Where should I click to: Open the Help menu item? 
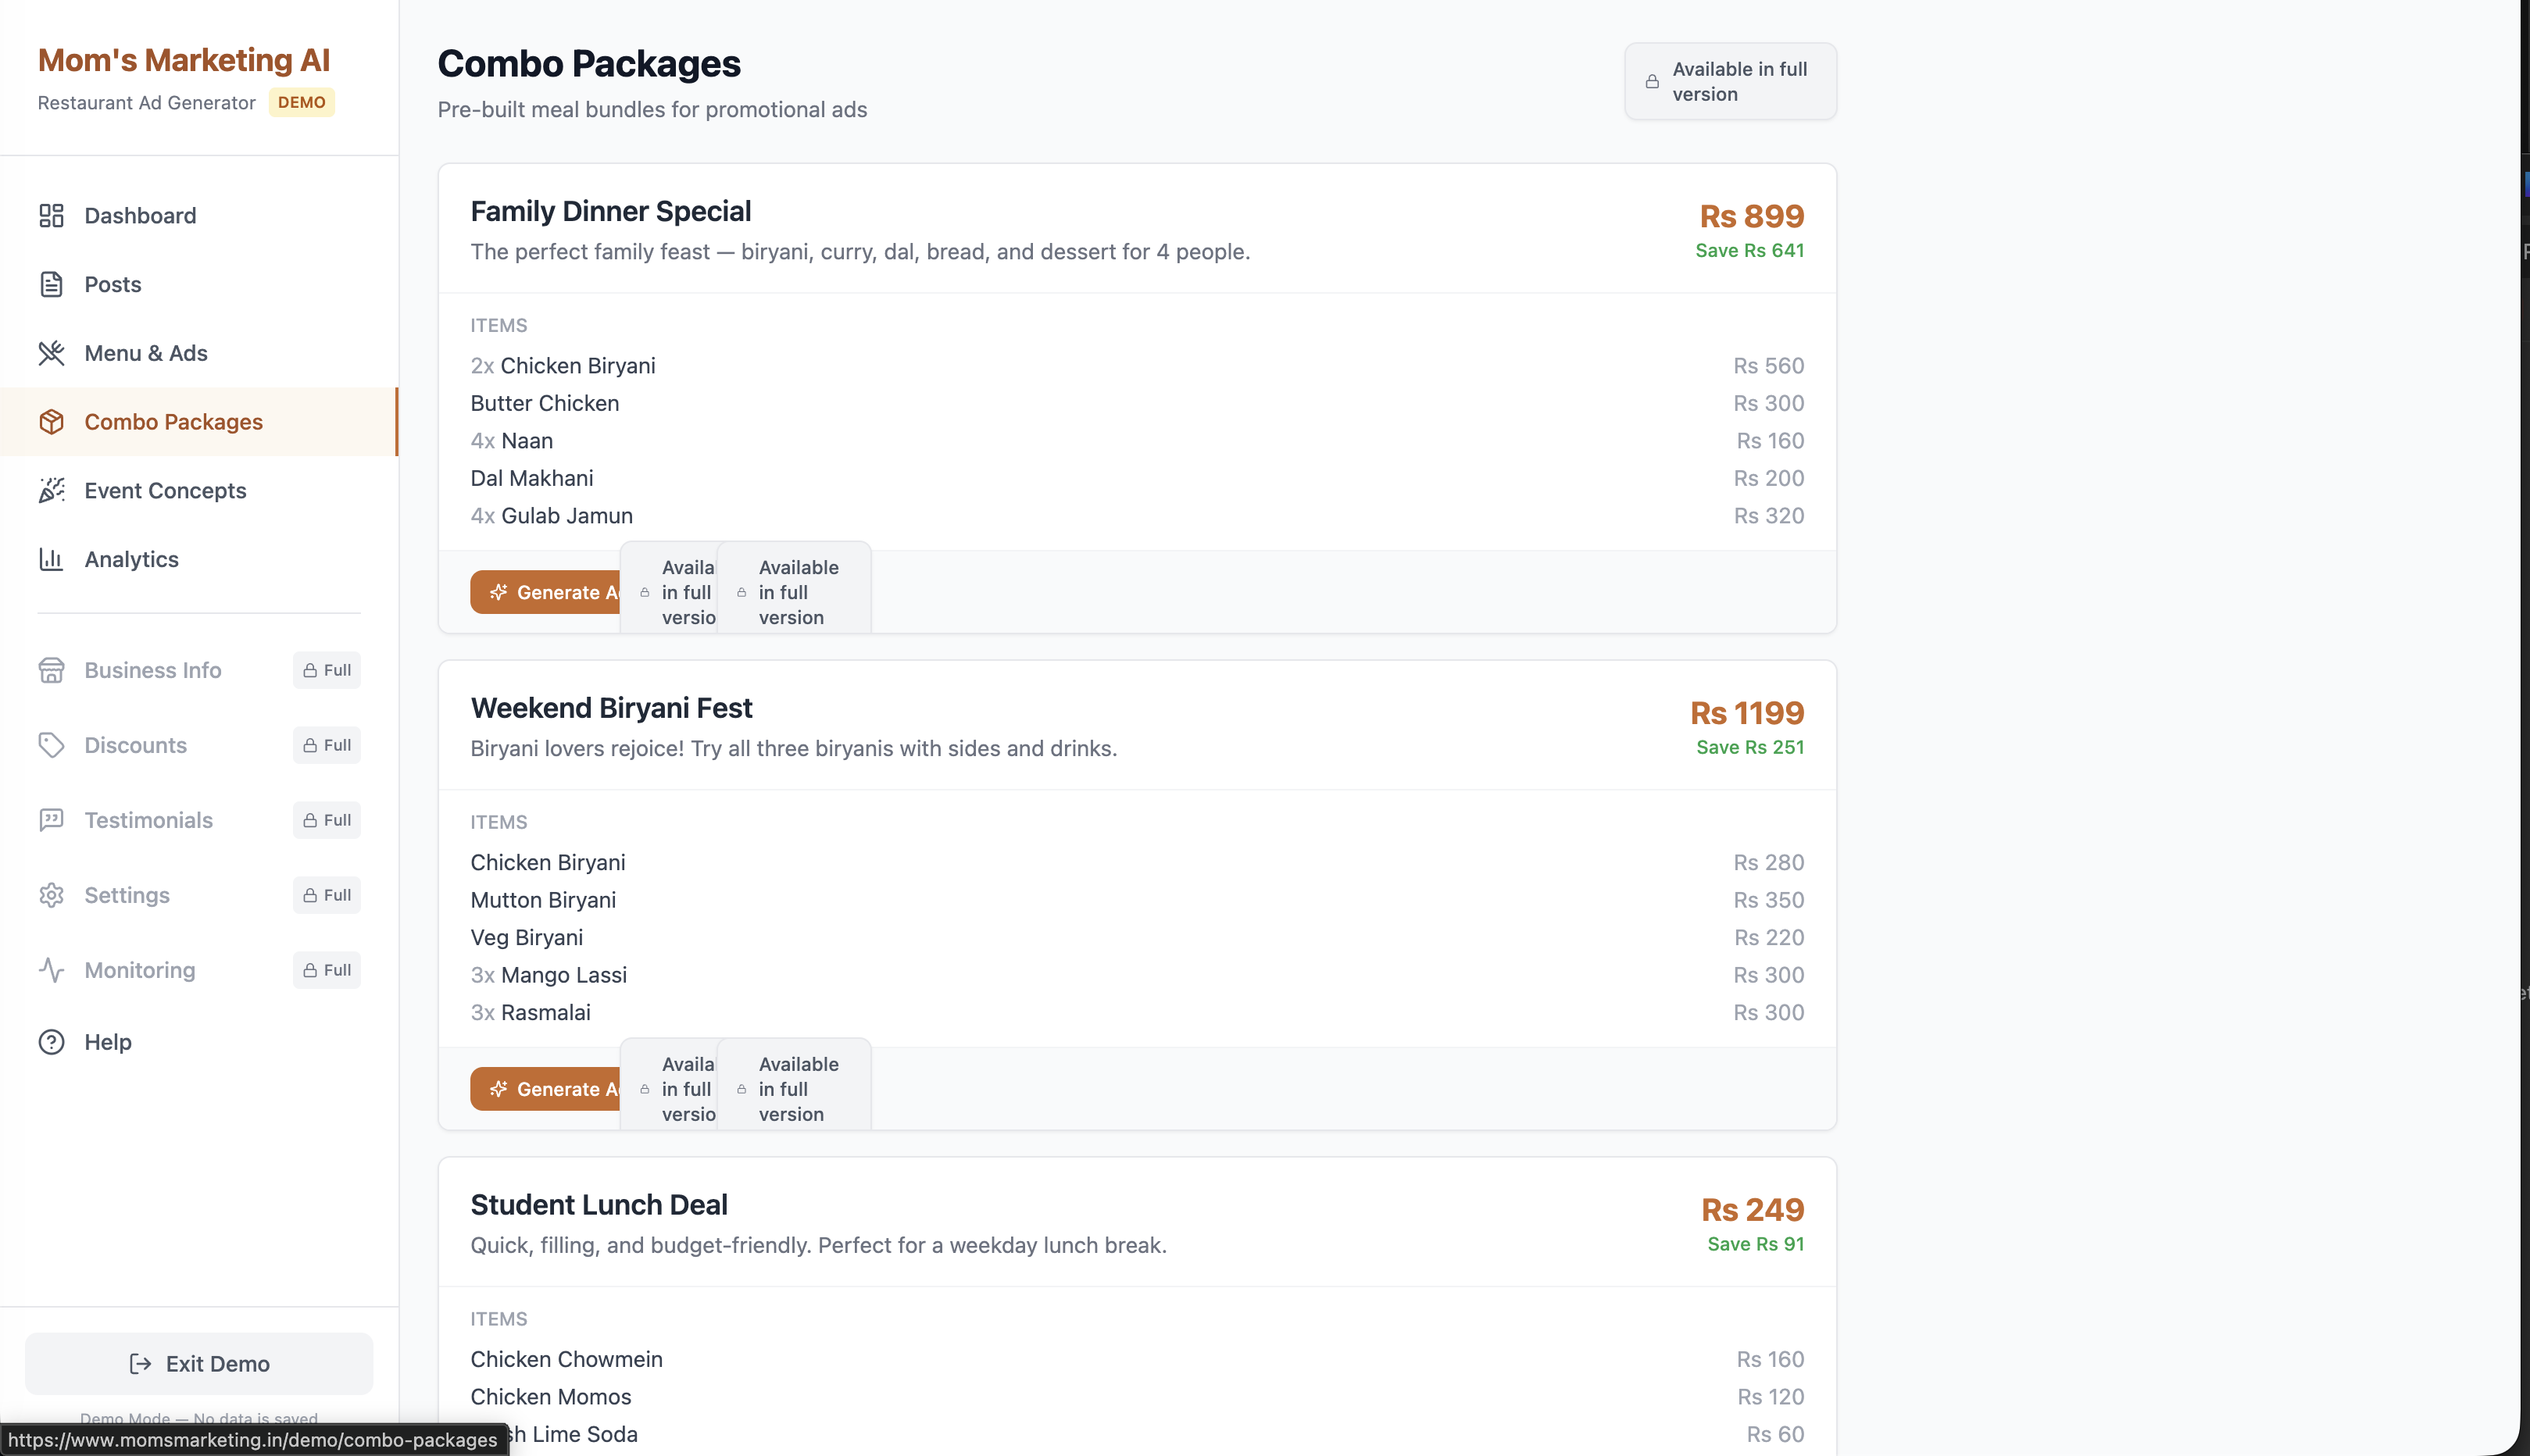pyautogui.click(x=107, y=1042)
